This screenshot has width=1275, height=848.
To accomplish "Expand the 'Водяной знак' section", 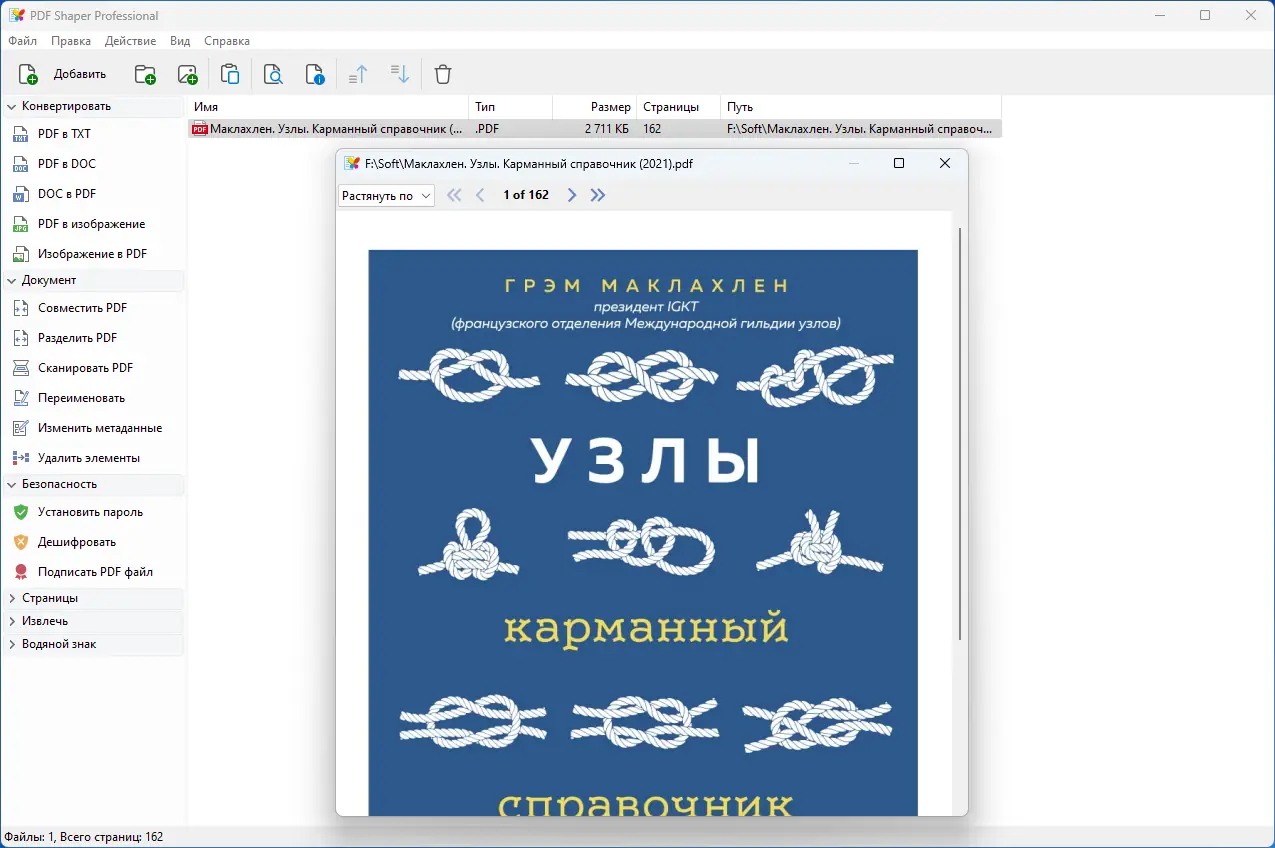I will click(x=58, y=644).
